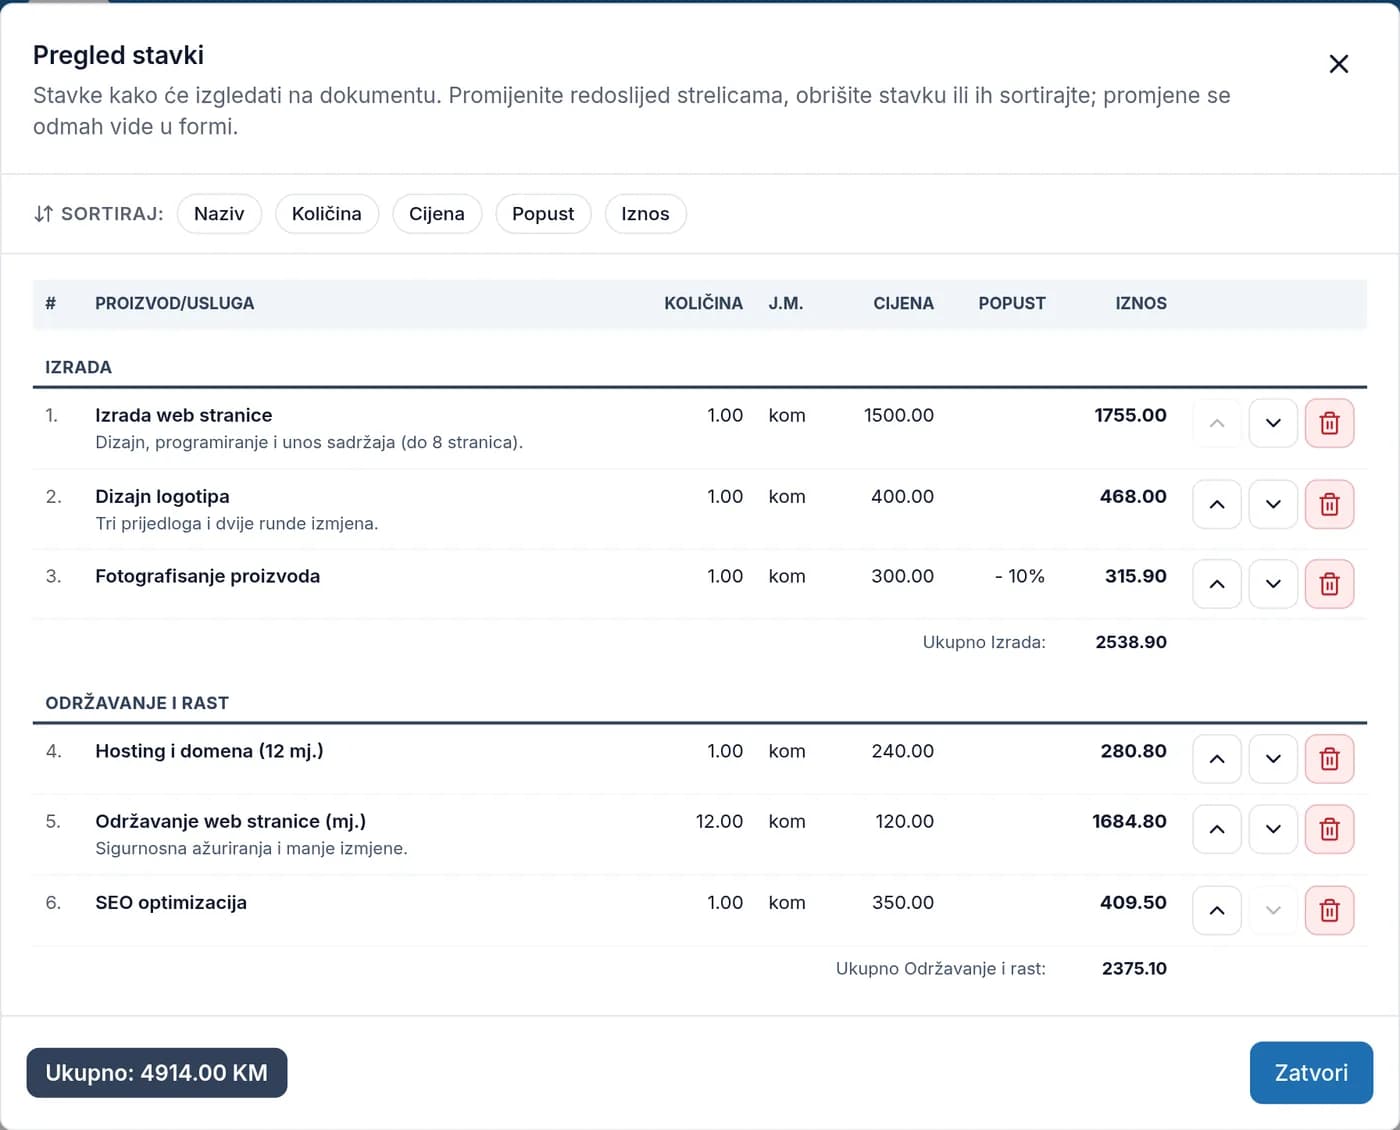Delete the Hosting i domena item
This screenshot has height=1130, width=1400.
tap(1329, 759)
